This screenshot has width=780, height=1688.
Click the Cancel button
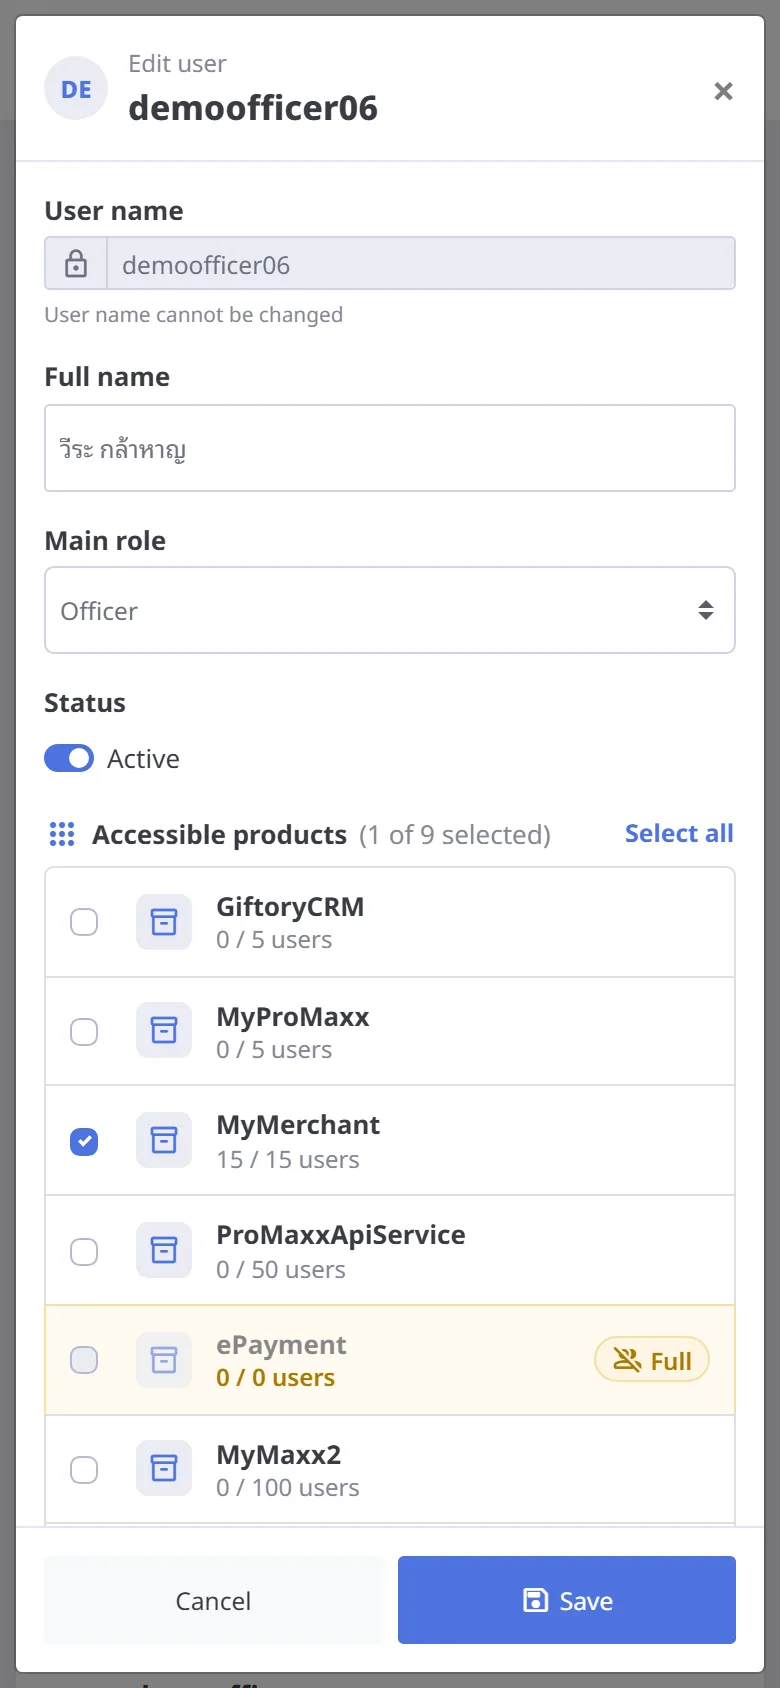coord(213,1600)
